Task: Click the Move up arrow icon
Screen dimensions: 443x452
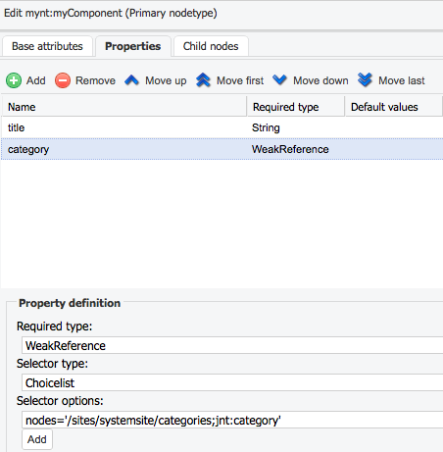Action: pyautogui.click(x=132, y=80)
